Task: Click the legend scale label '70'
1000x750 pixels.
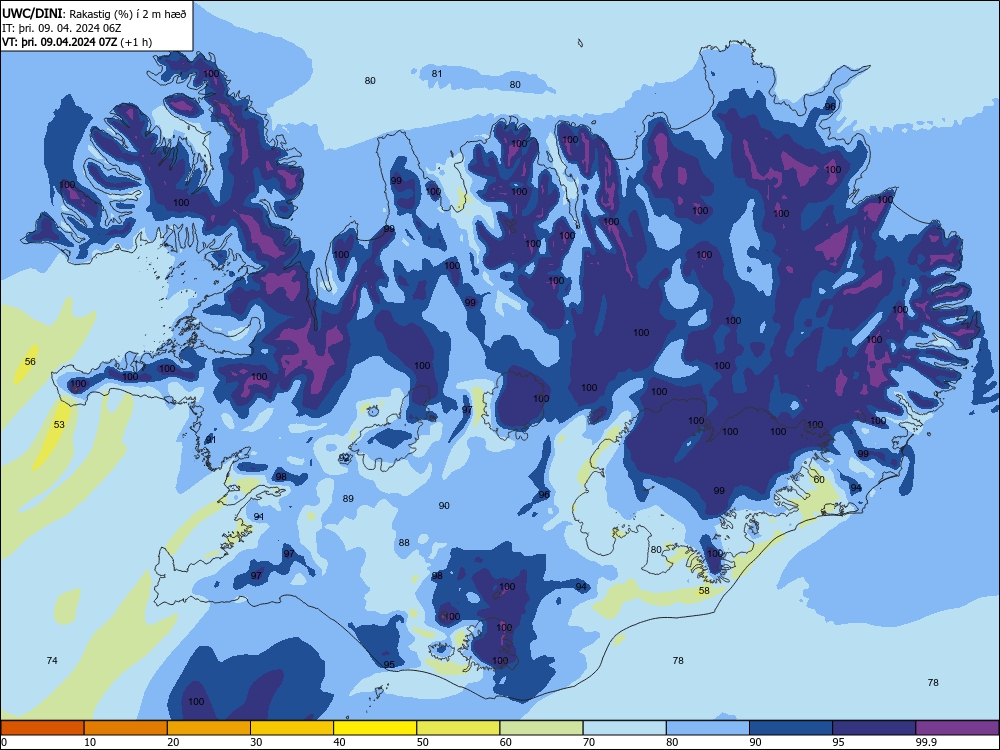Action: tap(589, 742)
